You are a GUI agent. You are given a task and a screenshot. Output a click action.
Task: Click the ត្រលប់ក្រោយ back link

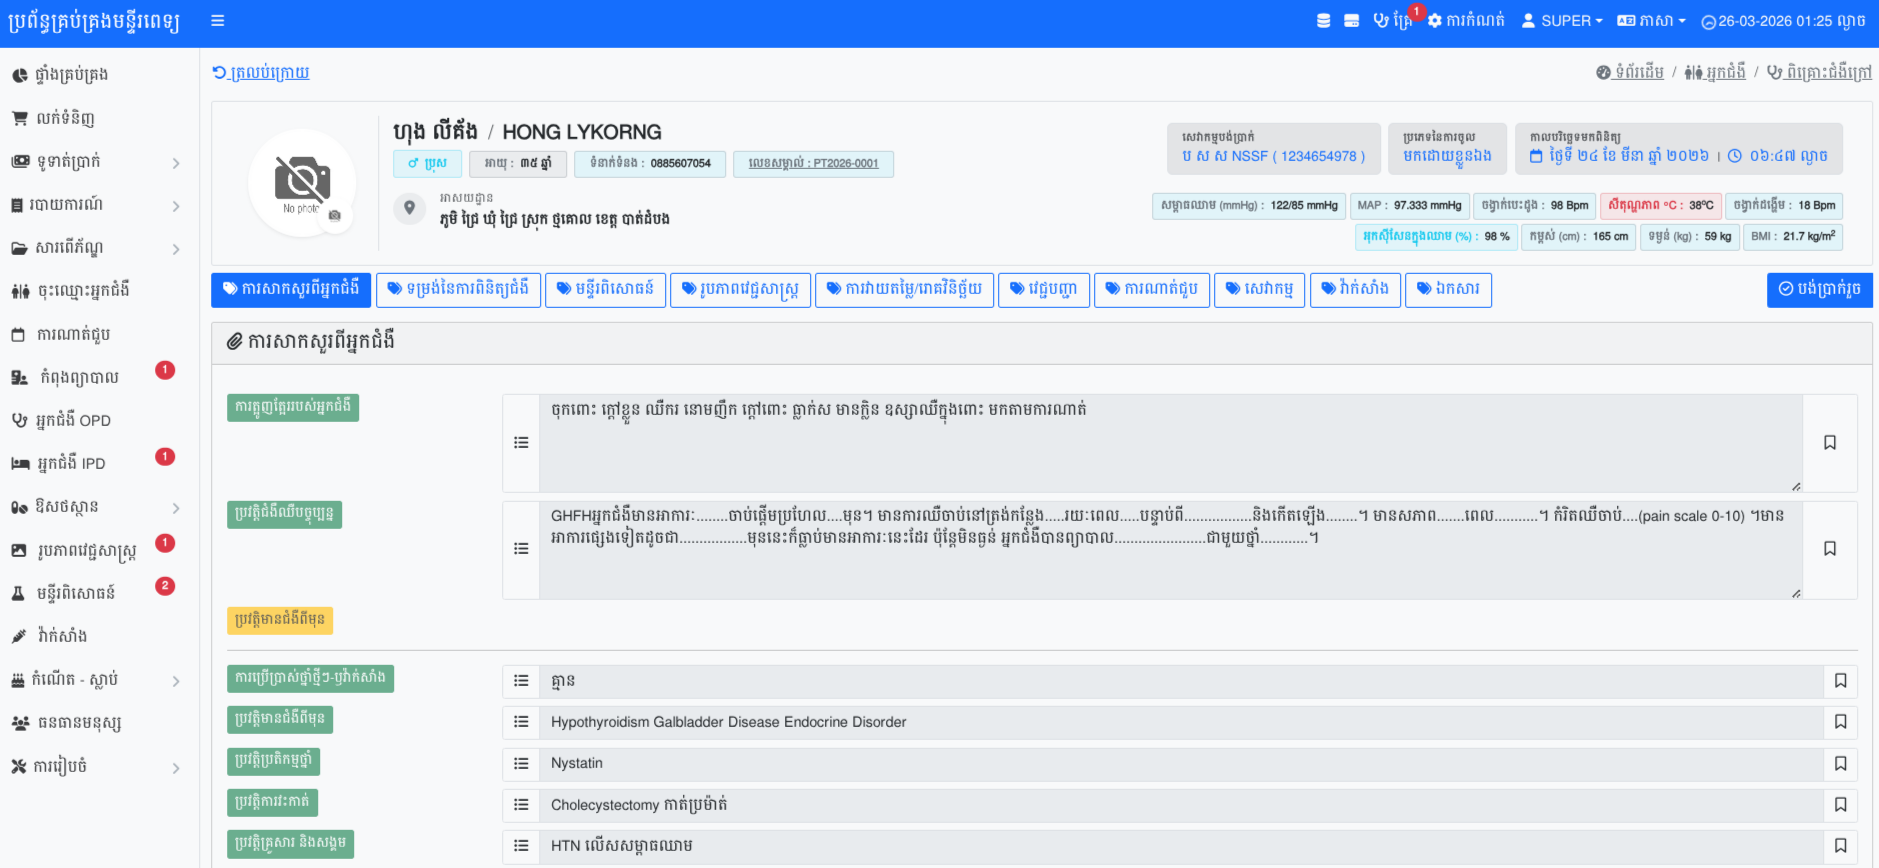click(x=261, y=73)
